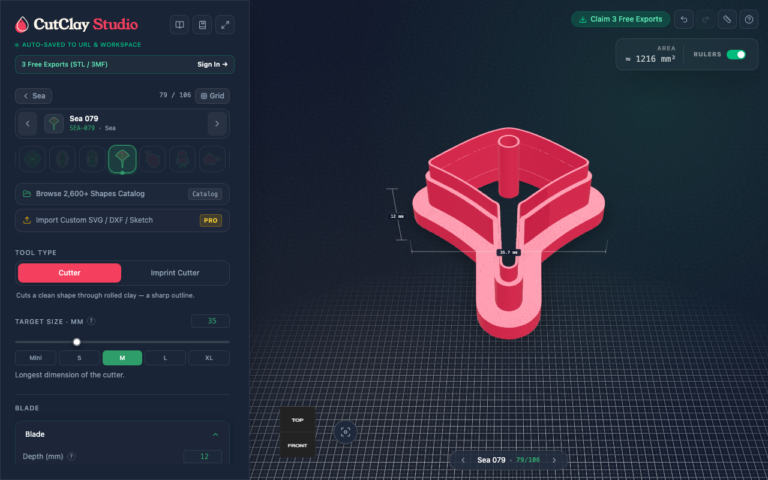Show Target Size help tooltip icon
Image resolution: width=768 pixels, height=480 pixels.
pyautogui.click(x=91, y=321)
